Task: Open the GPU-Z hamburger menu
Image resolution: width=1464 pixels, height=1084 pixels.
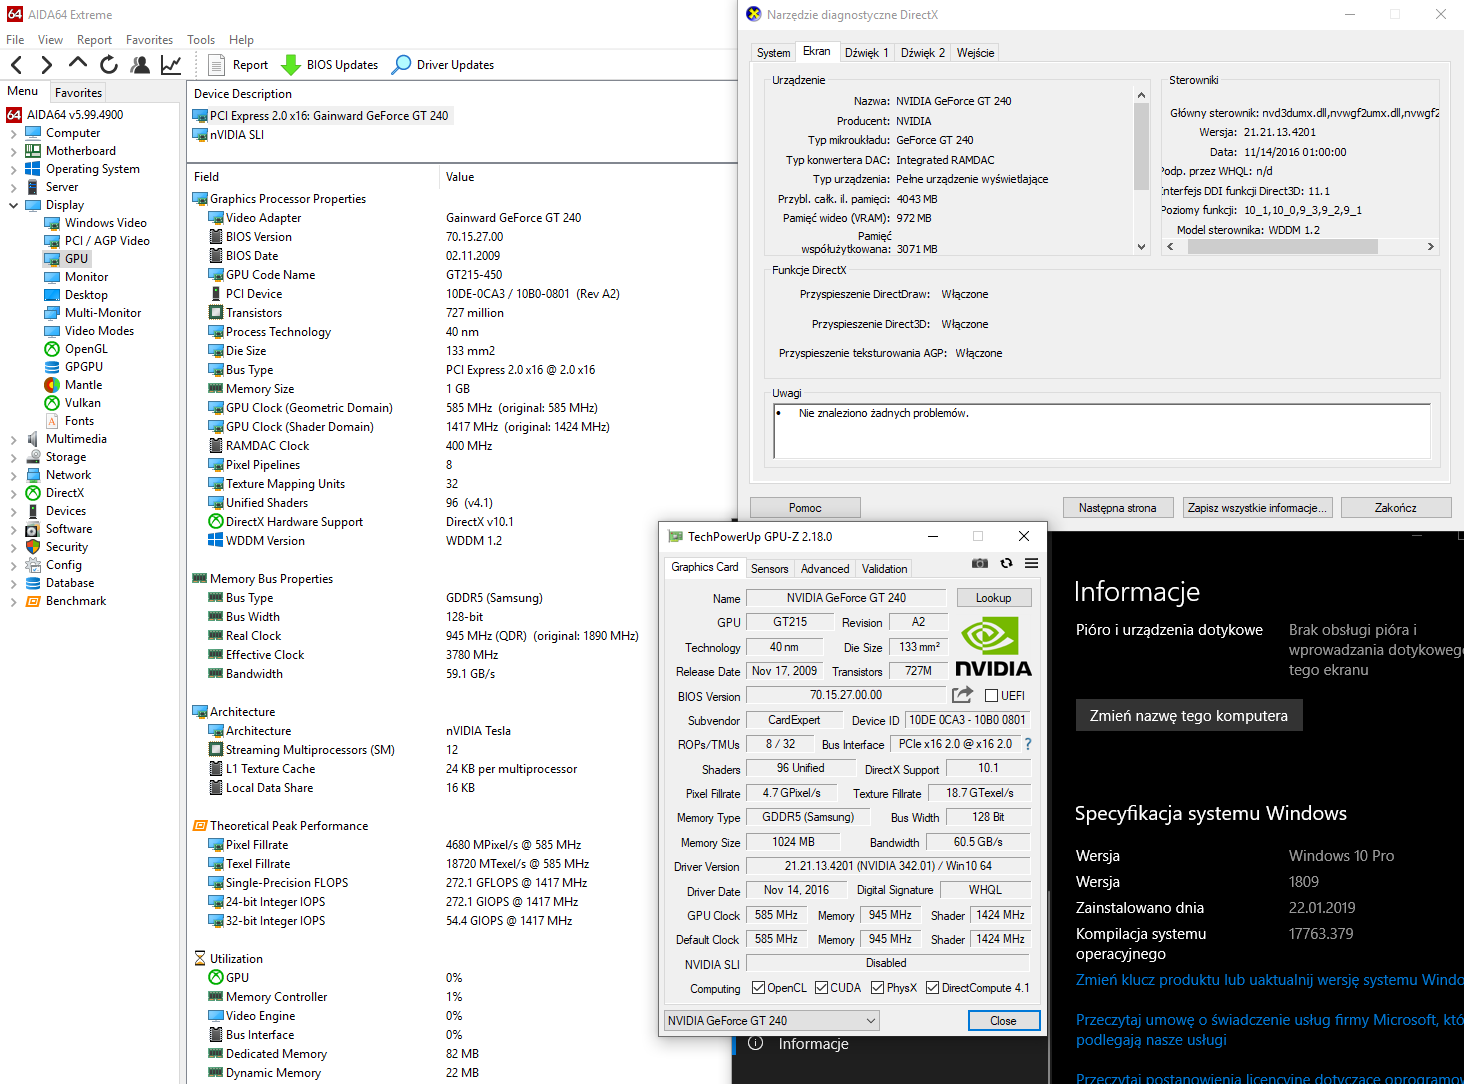Action: click(1032, 564)
